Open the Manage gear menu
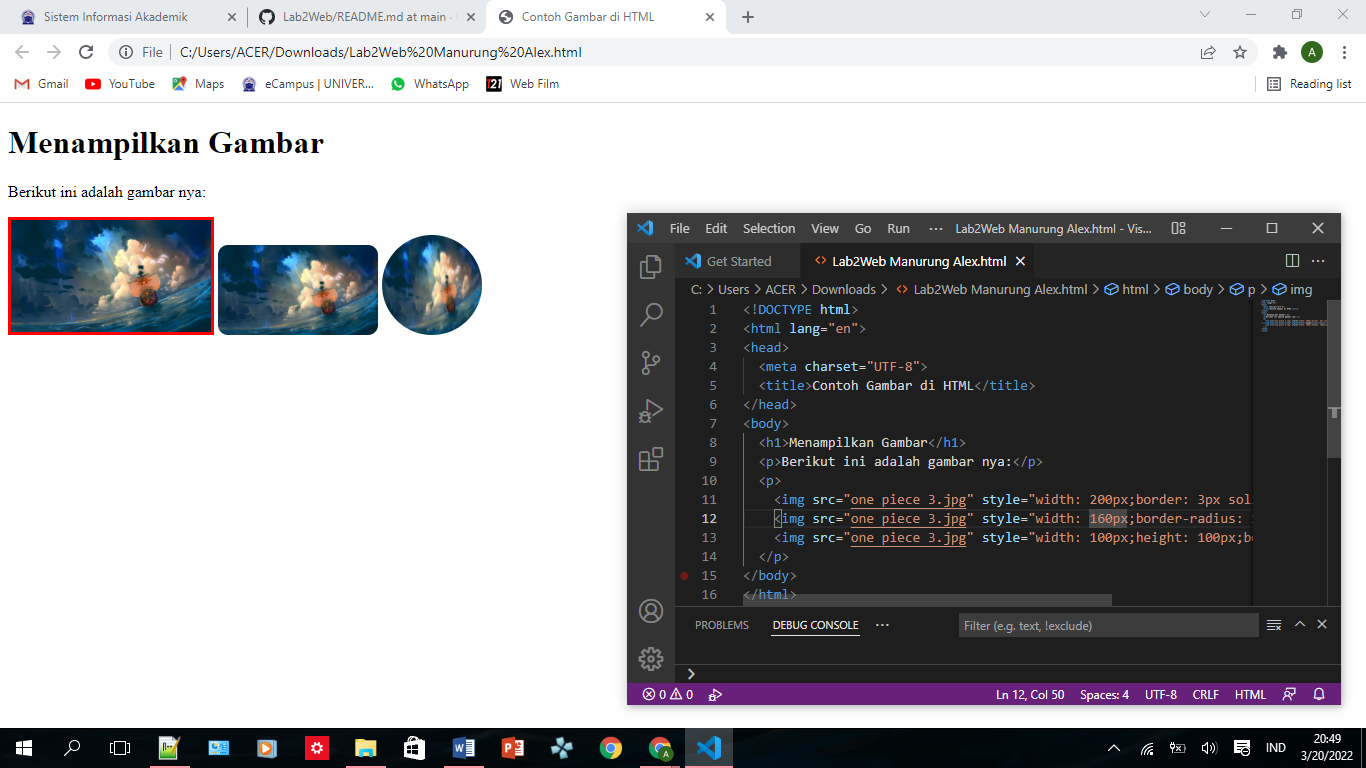This screenshot has width=1366, height=768. [x=651, y=659]
